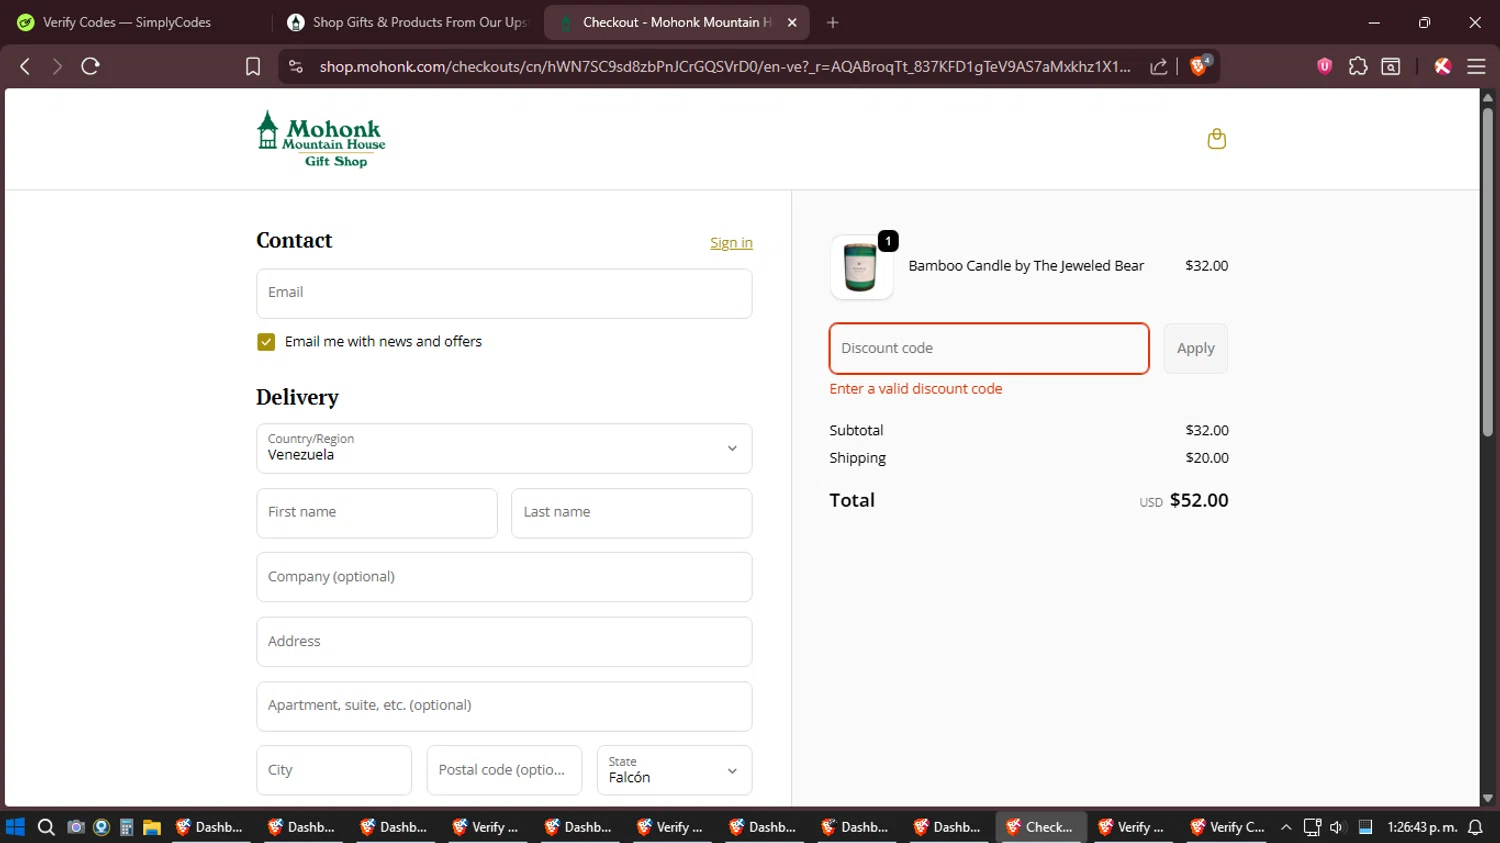
Task: Open the camera app in taskbar
Action: tap(75, 827)
